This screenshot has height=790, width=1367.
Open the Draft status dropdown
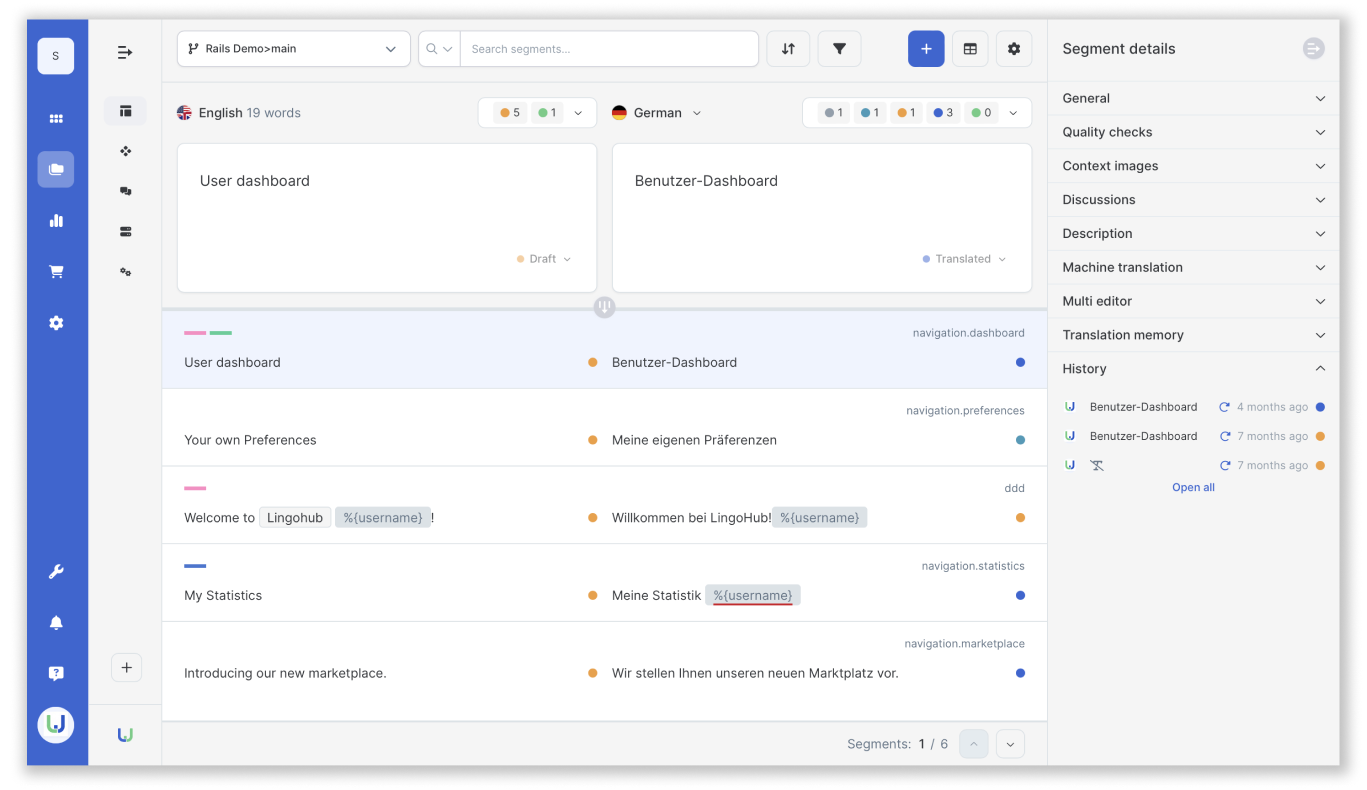pos(544,259)
